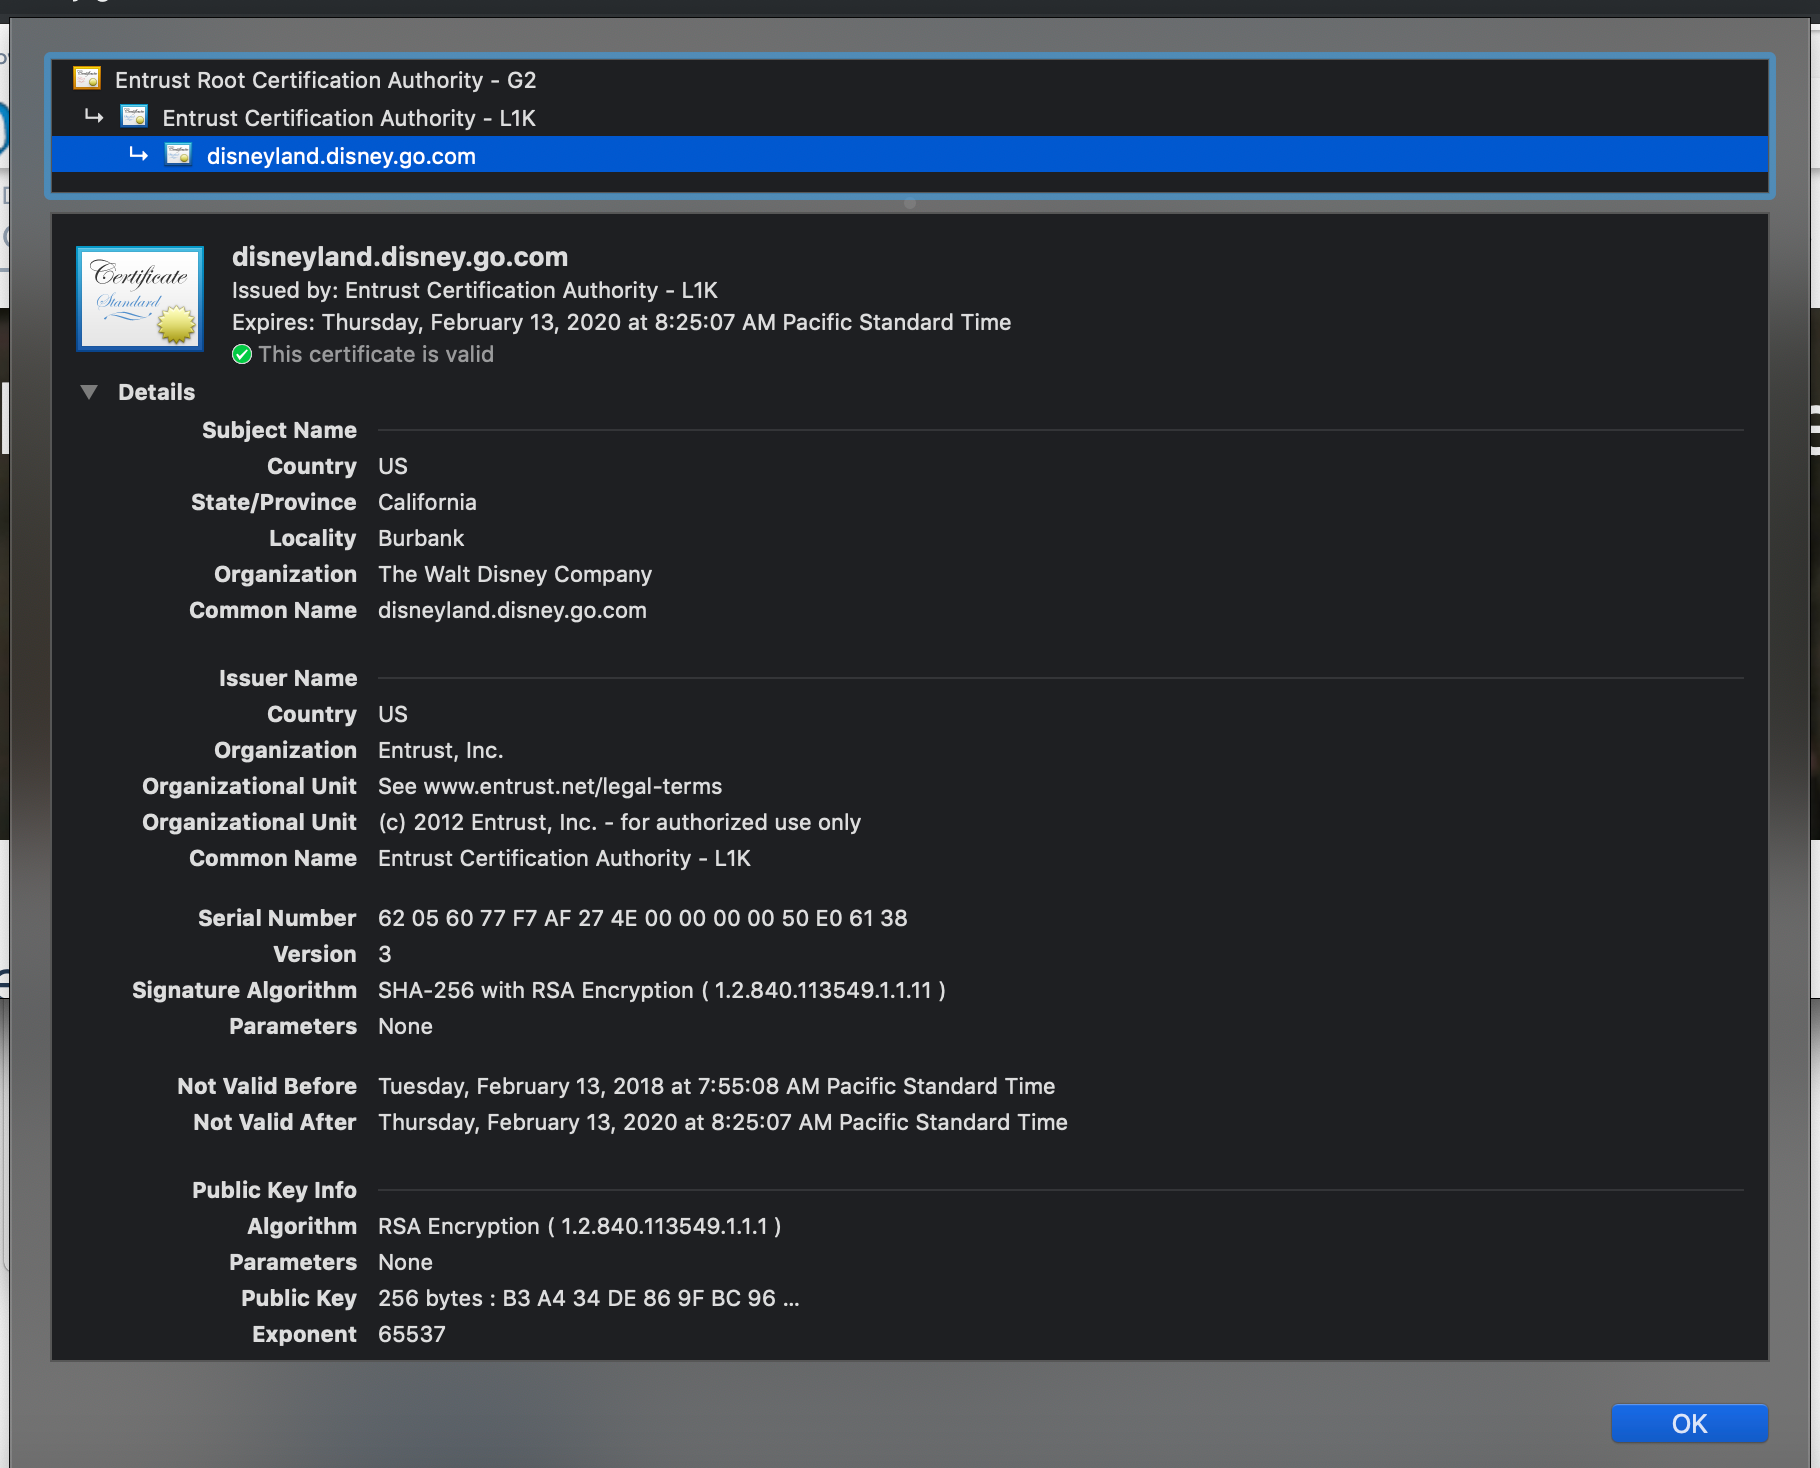This screenshot has height=1468, width=1820.
Task: Click the certificate title disneyland.disney.go.com heading
Action: coord(400,257)
